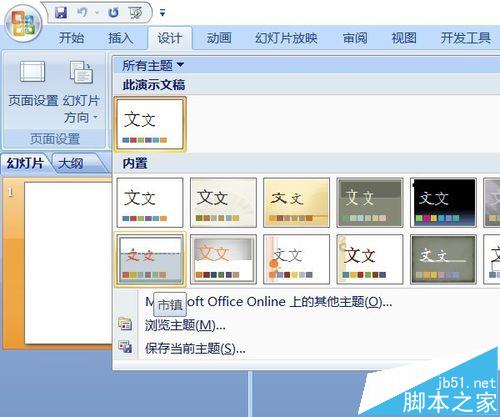This screenshot has width=500, height=417.
Task: Switch to the 开始 ribbon tab
Action: [x=71, y=38]
